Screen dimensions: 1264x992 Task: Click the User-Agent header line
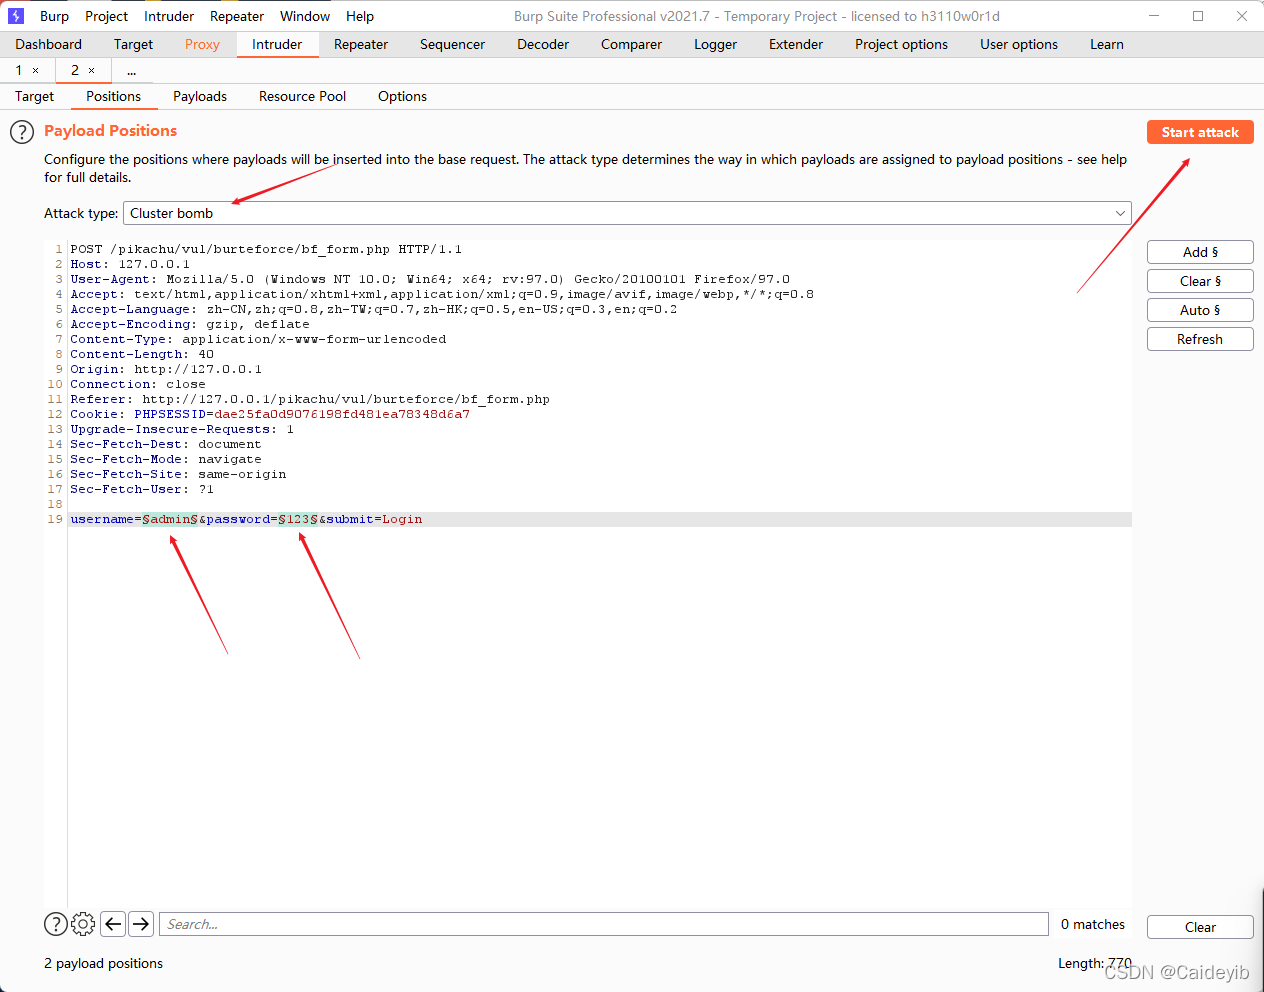430,279
